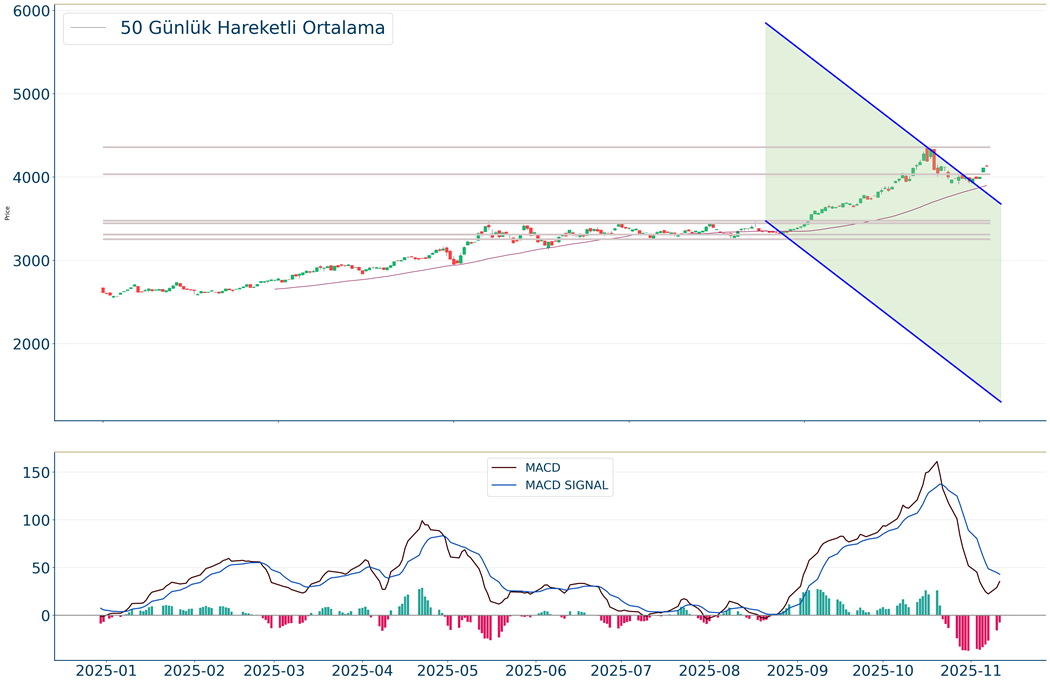Viewport: 1050px width, 683px height.
Task: Click the 6000 price axis tick label
Action: click(33, 11)
